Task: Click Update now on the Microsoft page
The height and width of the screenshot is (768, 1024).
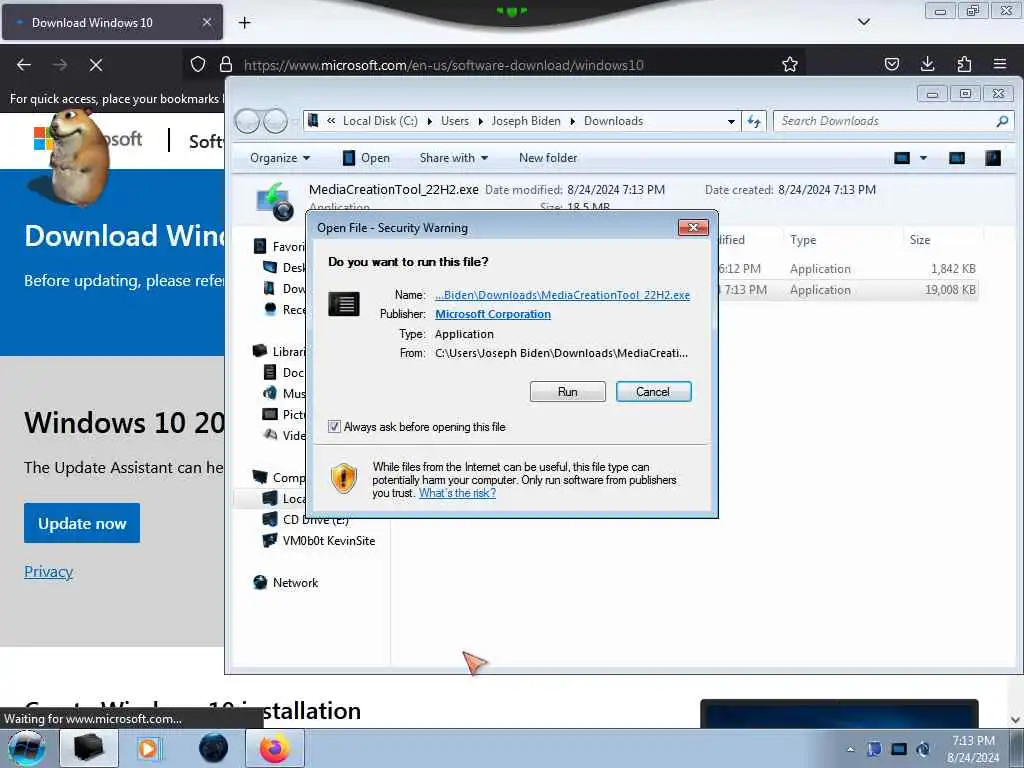Action: tap(82, 523)
